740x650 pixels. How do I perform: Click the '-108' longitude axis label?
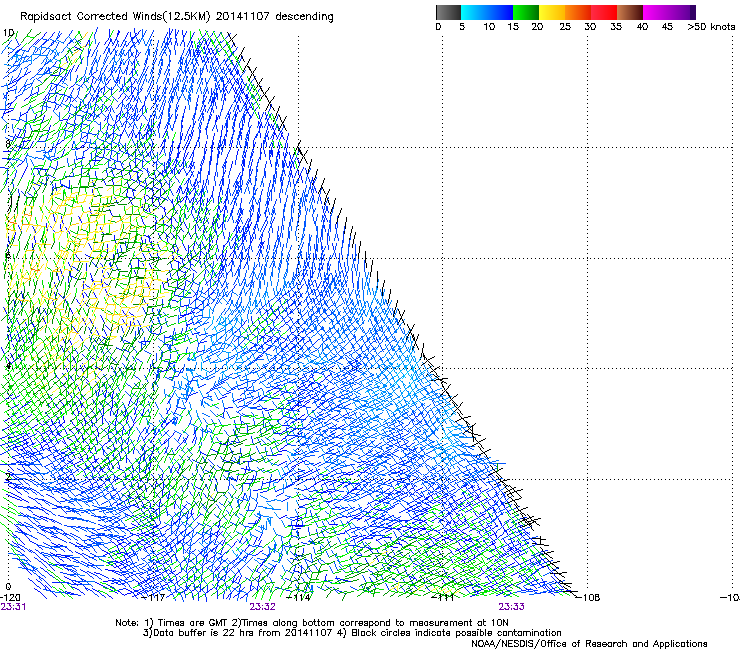[x=588, y=598]
